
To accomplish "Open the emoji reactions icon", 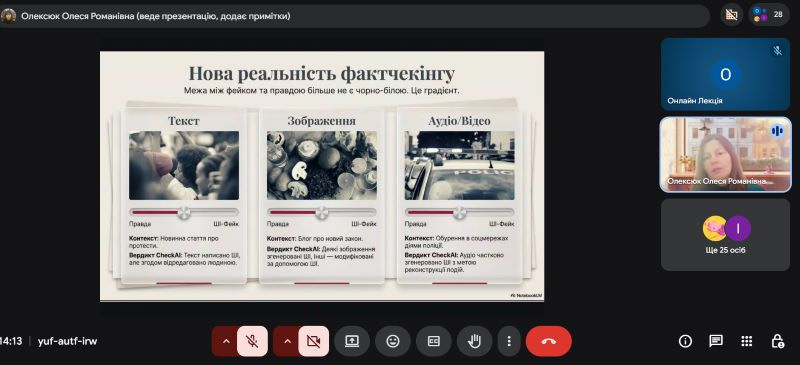I will (393, 341).
